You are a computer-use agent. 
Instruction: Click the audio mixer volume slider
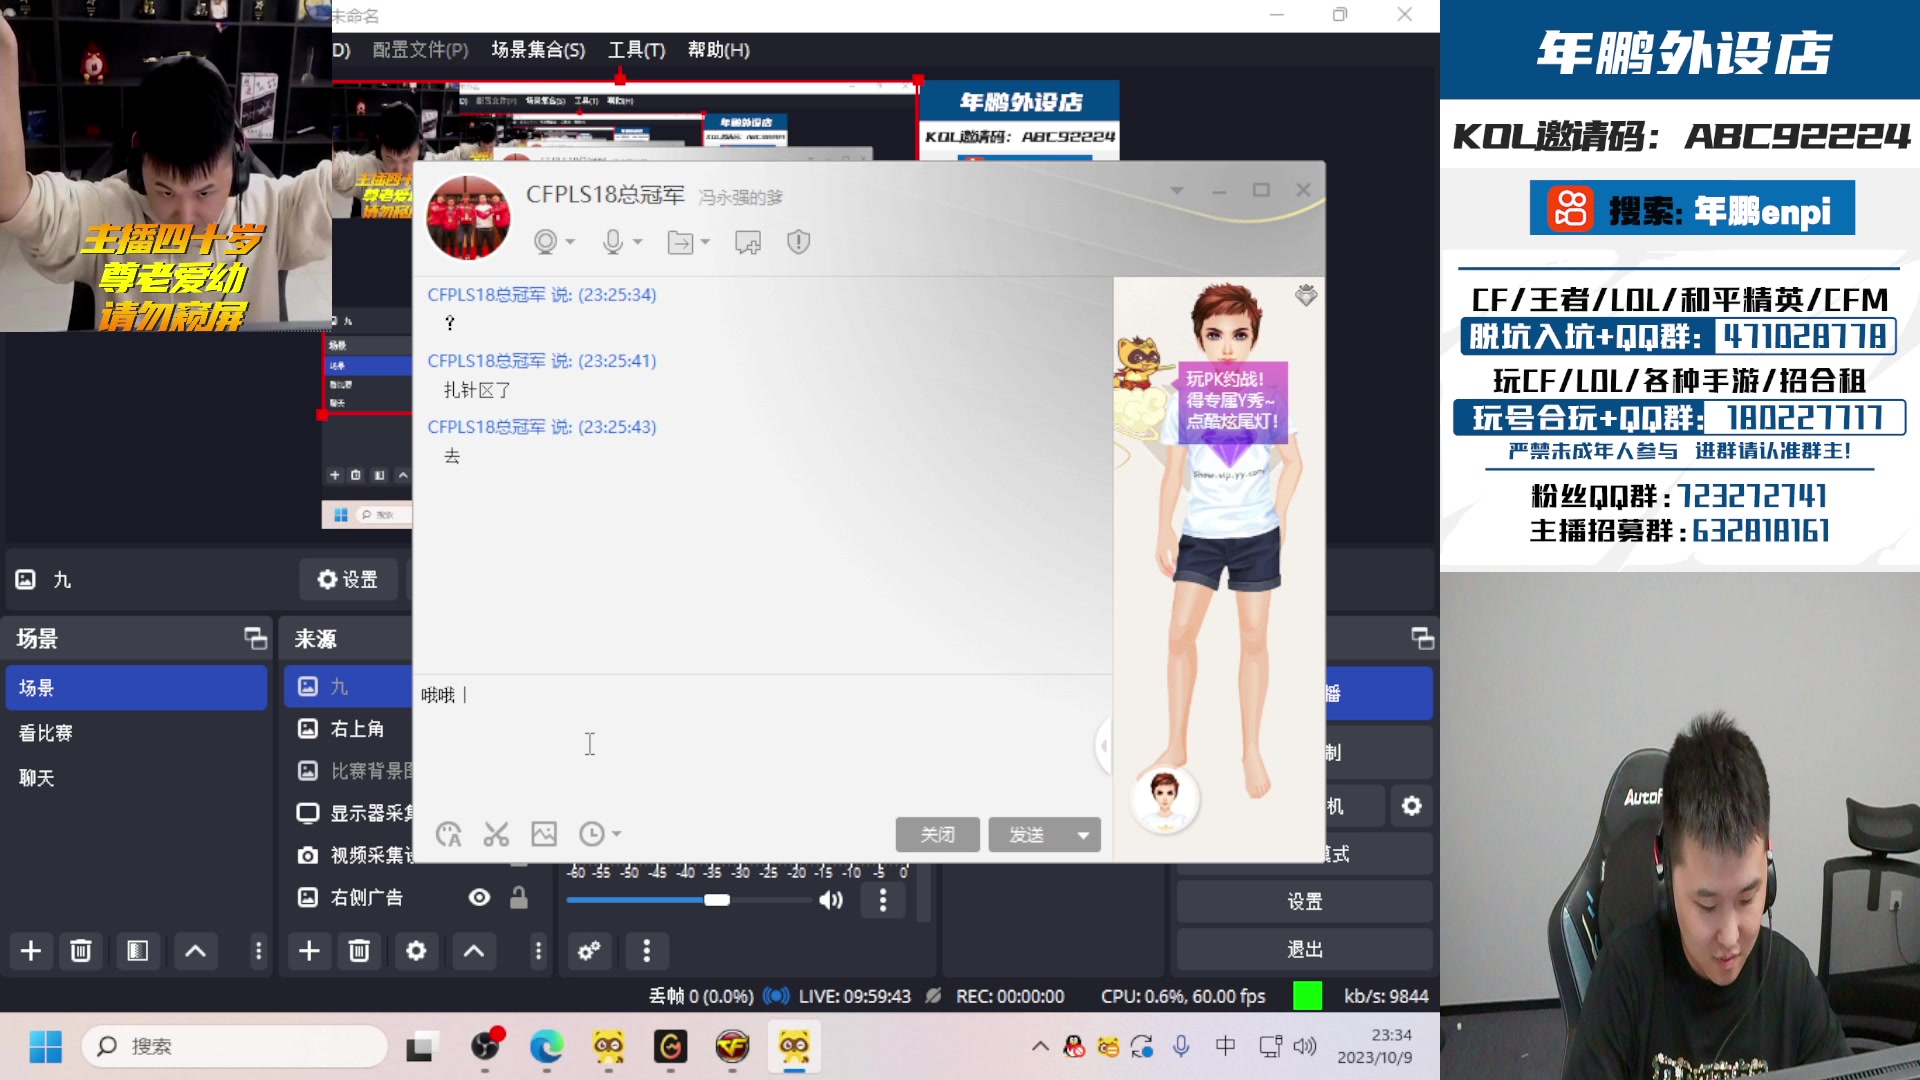click(x=689, y=900)
